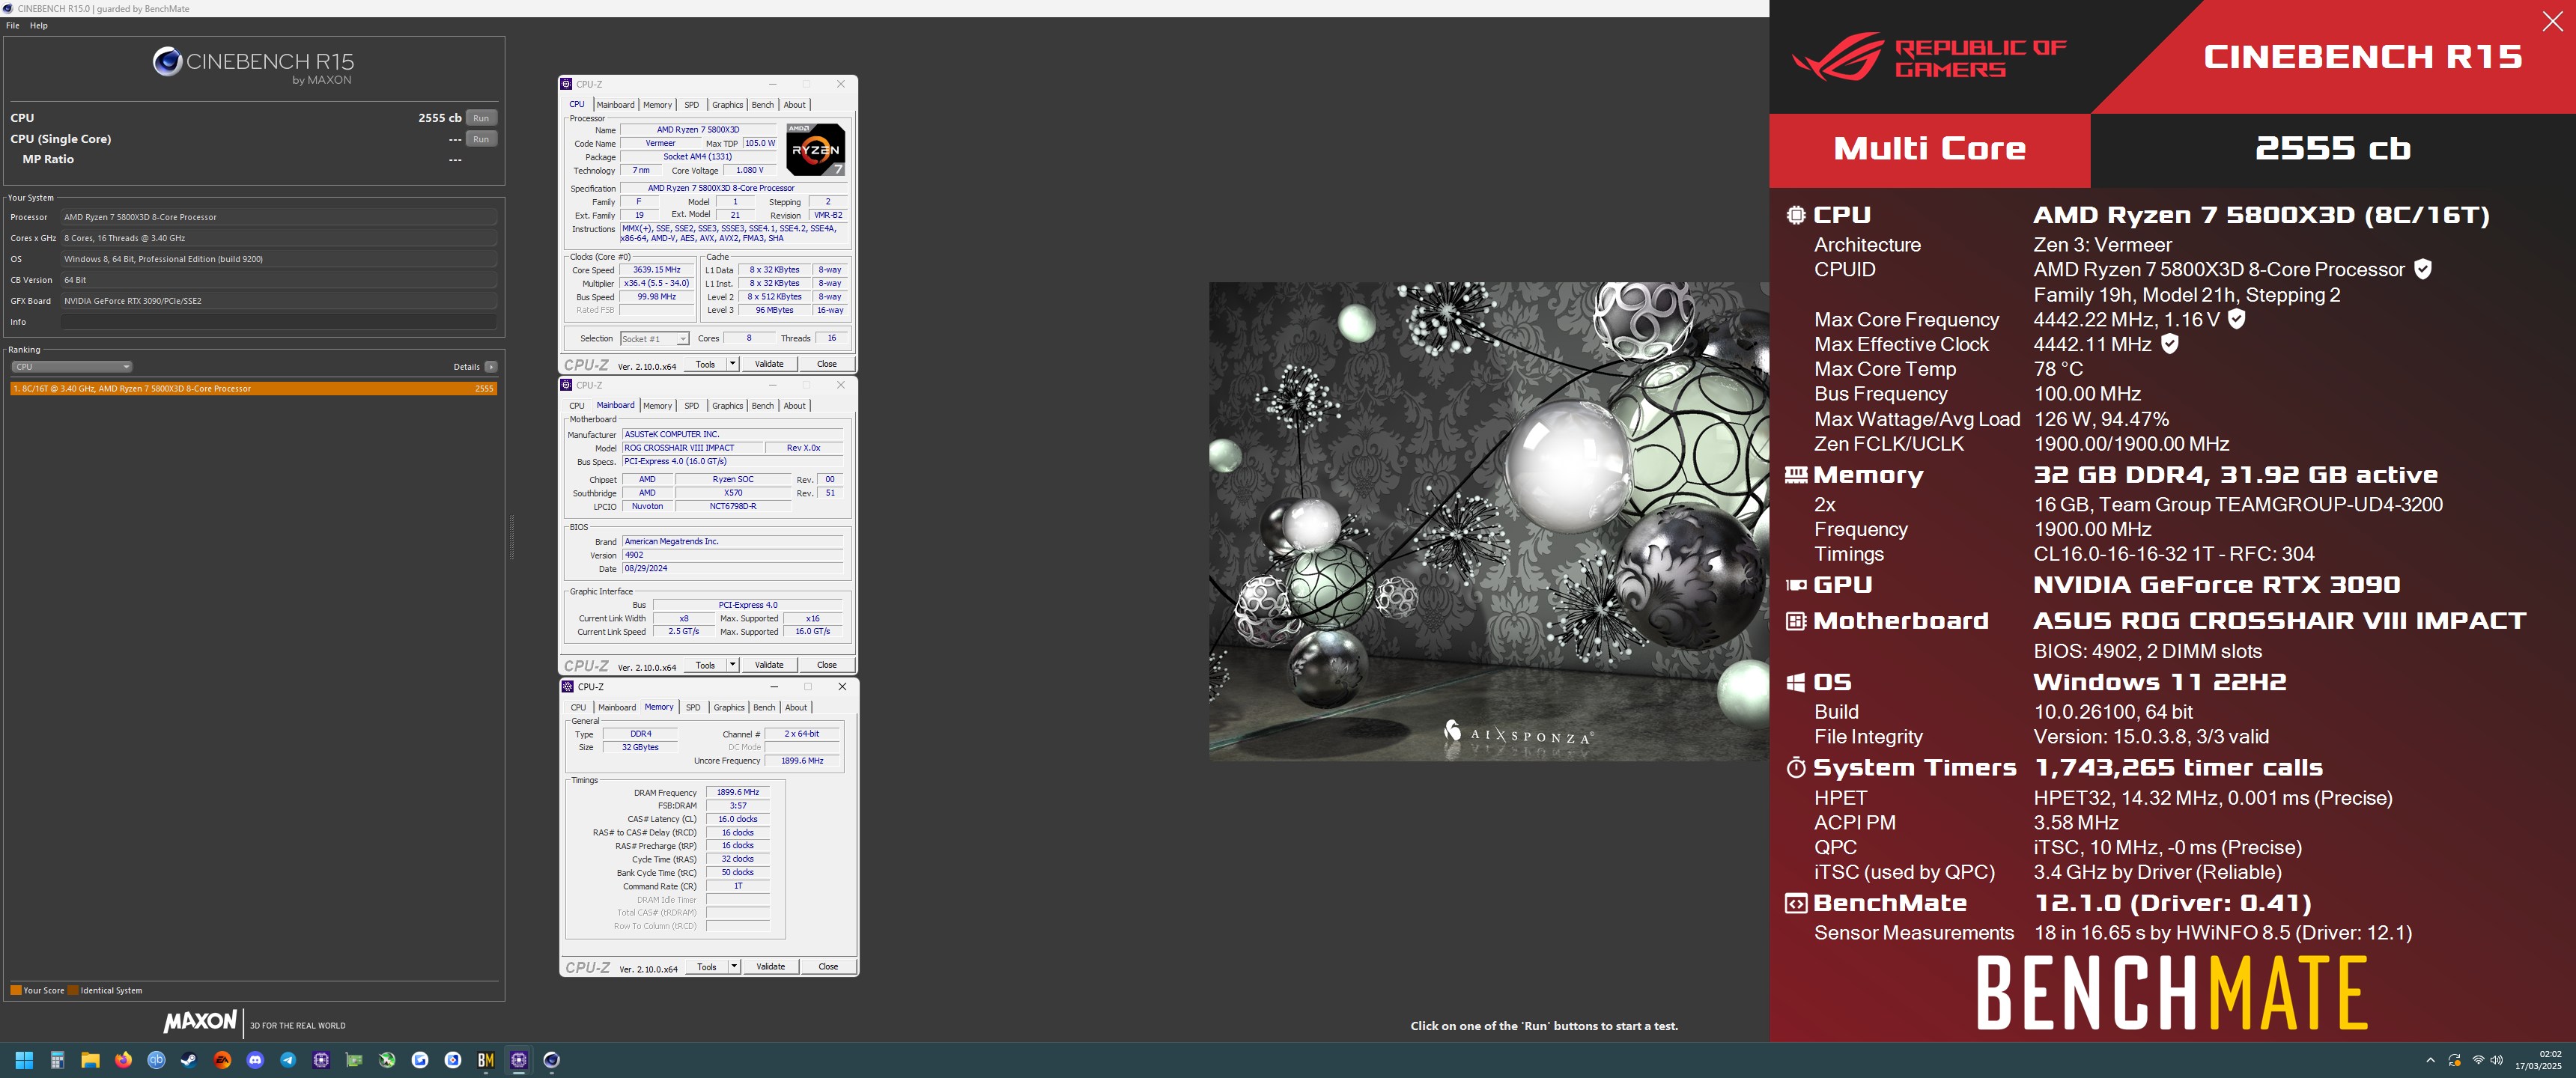Select CPU tab in bottom CPU-Z window
Image resolution: width=2576 pixels, height=1078 pixels.
point(578,708)
